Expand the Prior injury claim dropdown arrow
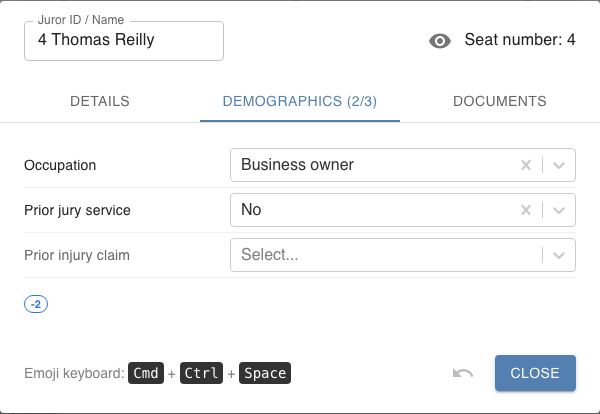This screenshot has width=600, height=414. (x=559, y=255)
